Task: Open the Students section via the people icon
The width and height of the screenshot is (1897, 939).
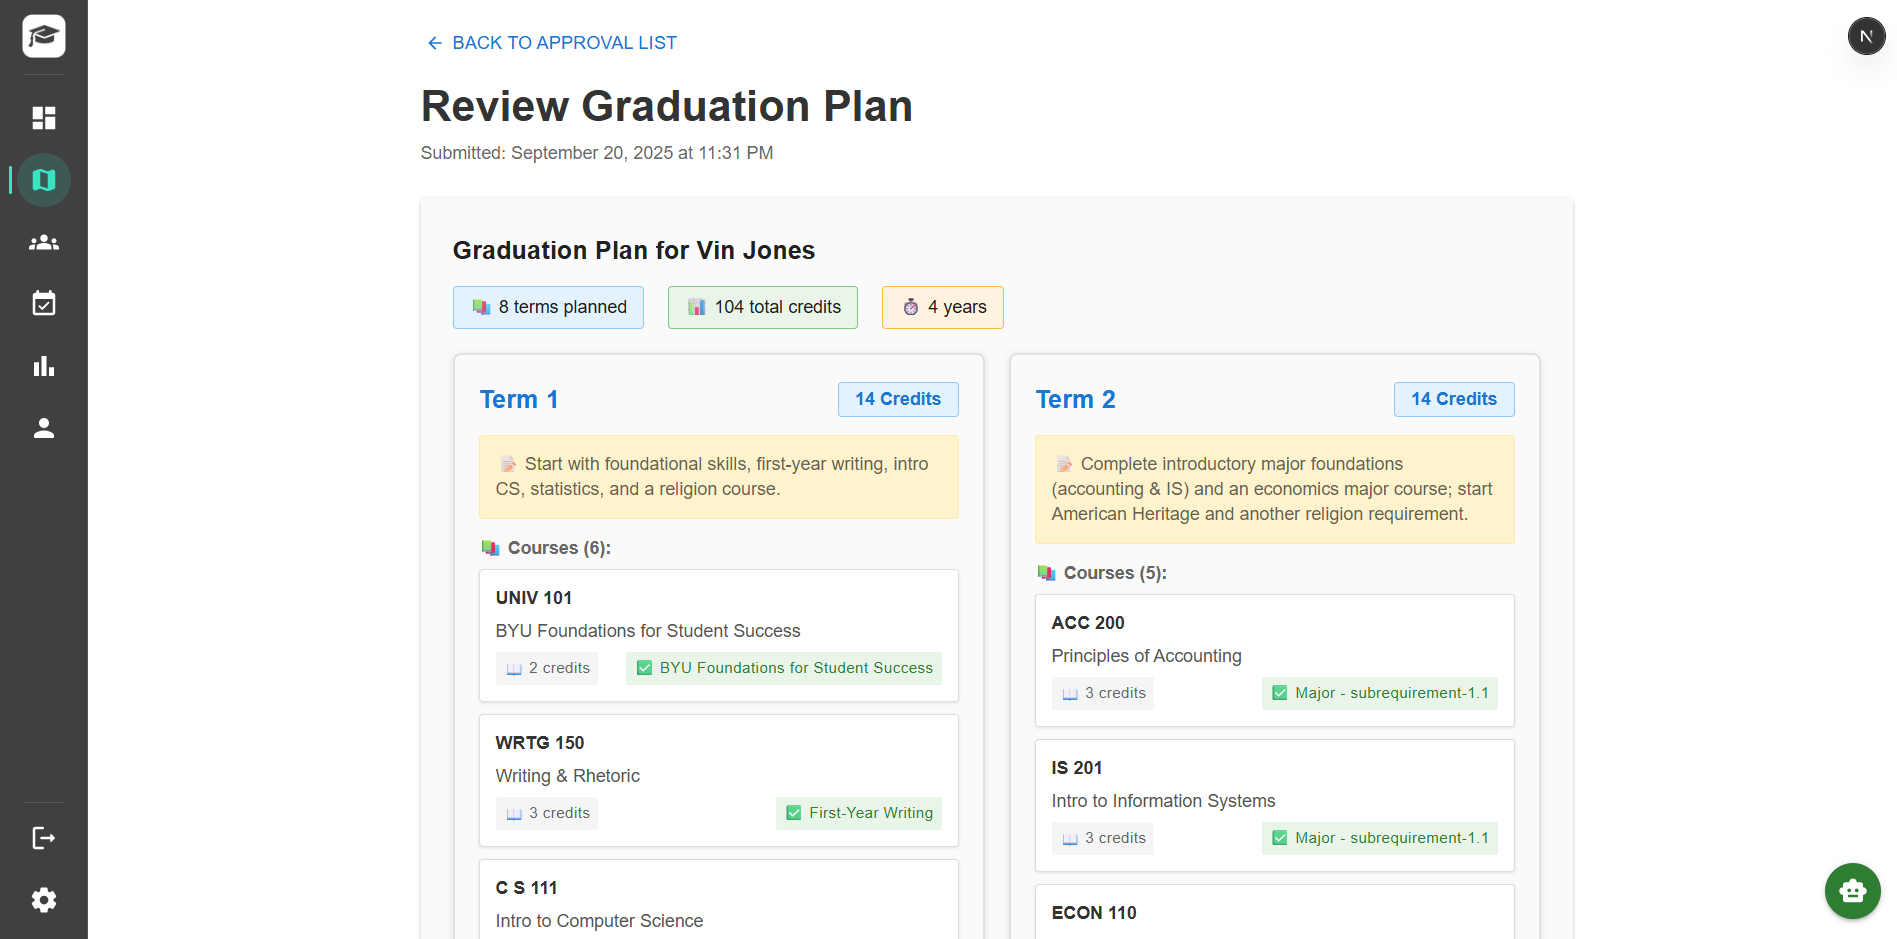Action: (44, 242)
